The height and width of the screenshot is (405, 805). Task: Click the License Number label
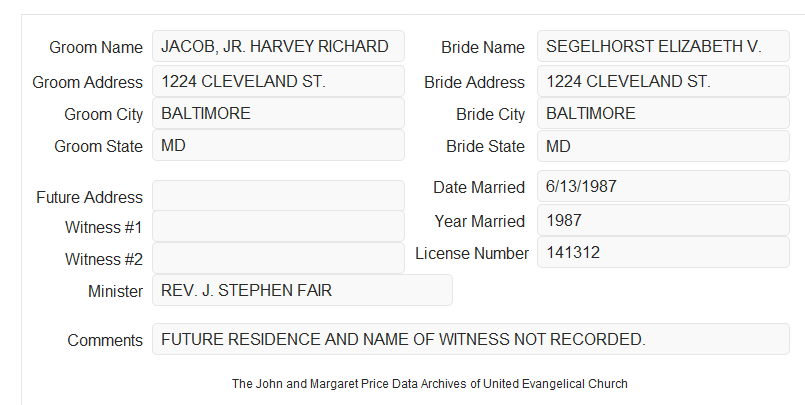tap(472, 253)
